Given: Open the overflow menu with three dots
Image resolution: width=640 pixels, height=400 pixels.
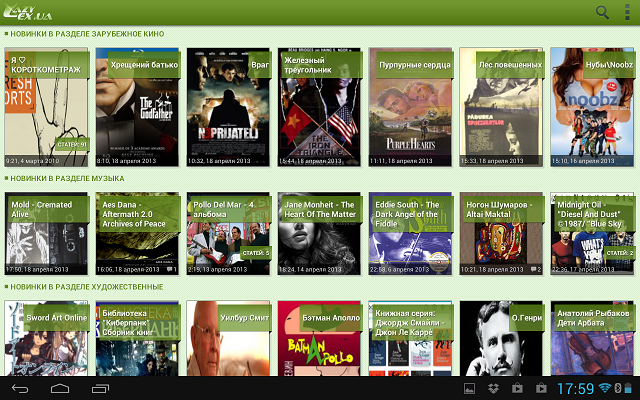Looking at the screenshot, I should coord(627,12).
